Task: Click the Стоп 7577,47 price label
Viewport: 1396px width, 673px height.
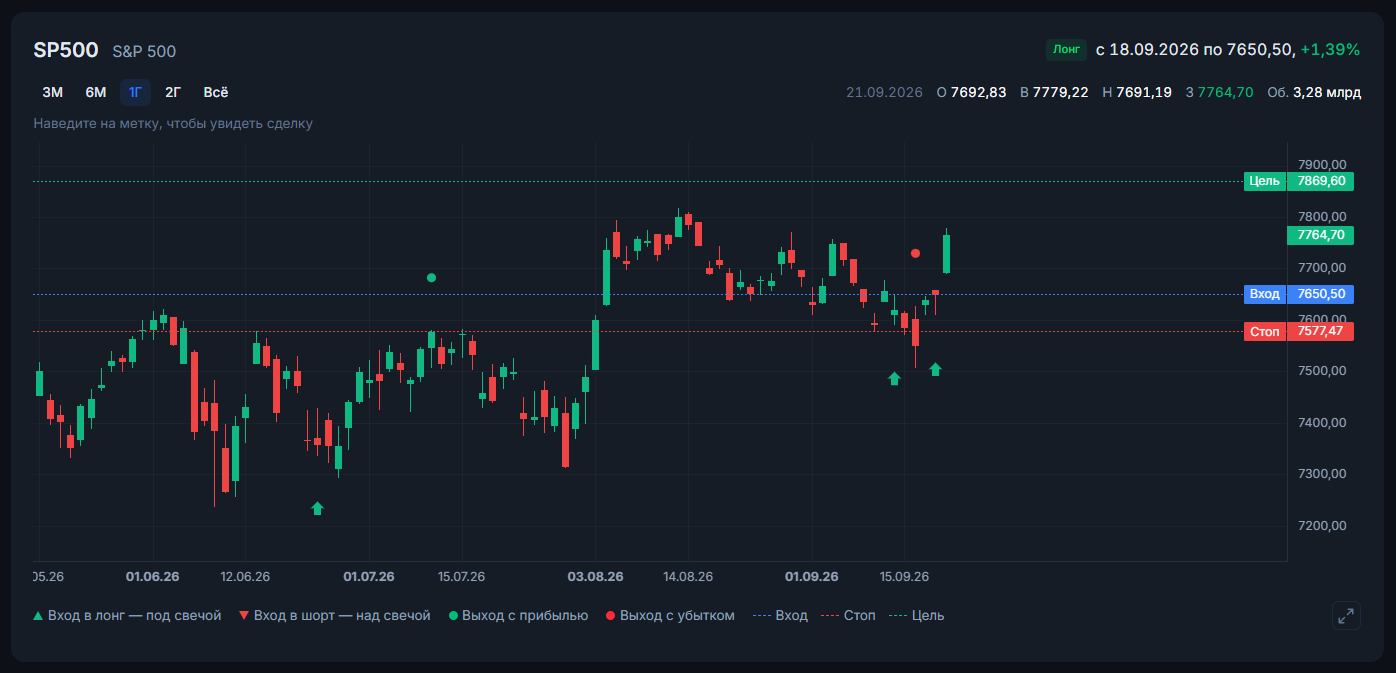Action: 1299,331
